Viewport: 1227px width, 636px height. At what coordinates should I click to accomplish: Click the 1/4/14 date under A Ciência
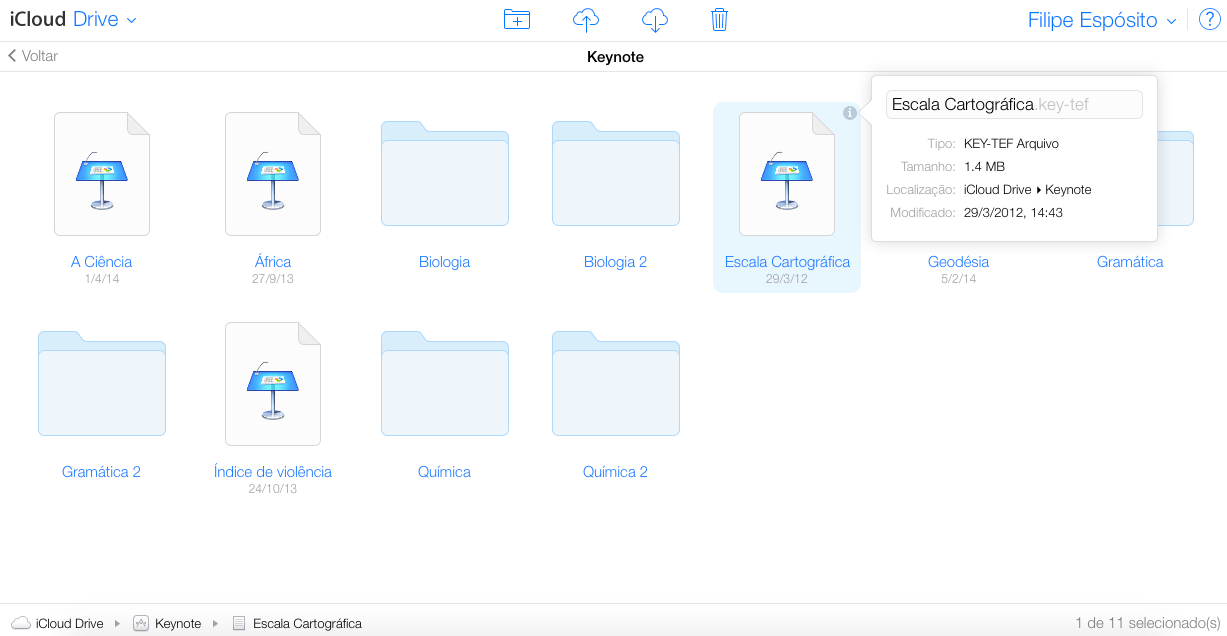[102, 279]
